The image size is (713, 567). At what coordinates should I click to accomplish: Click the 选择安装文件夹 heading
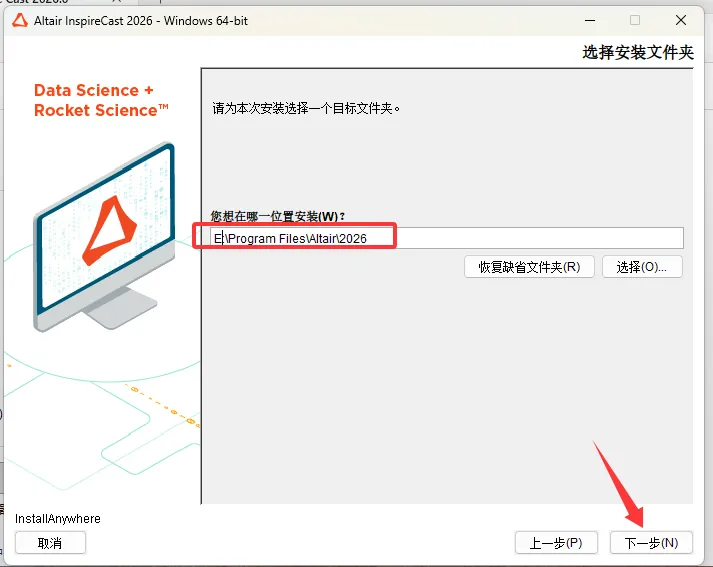point(638,53)
